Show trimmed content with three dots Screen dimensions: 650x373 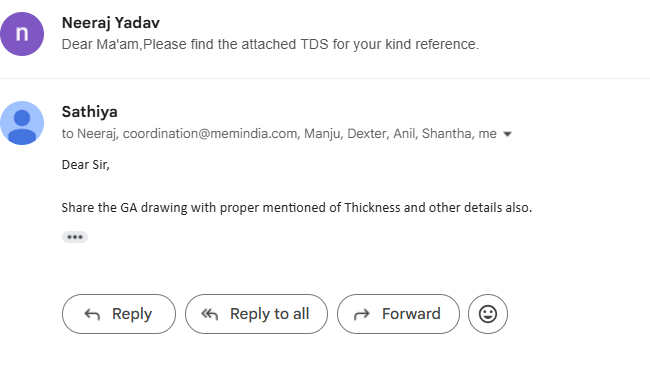point(75,237)
